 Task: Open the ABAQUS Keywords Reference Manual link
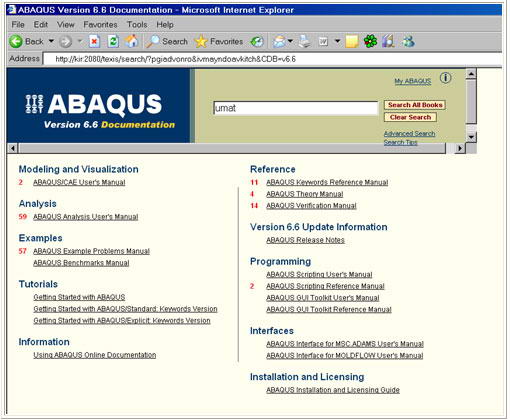click(x=327, y=182)
